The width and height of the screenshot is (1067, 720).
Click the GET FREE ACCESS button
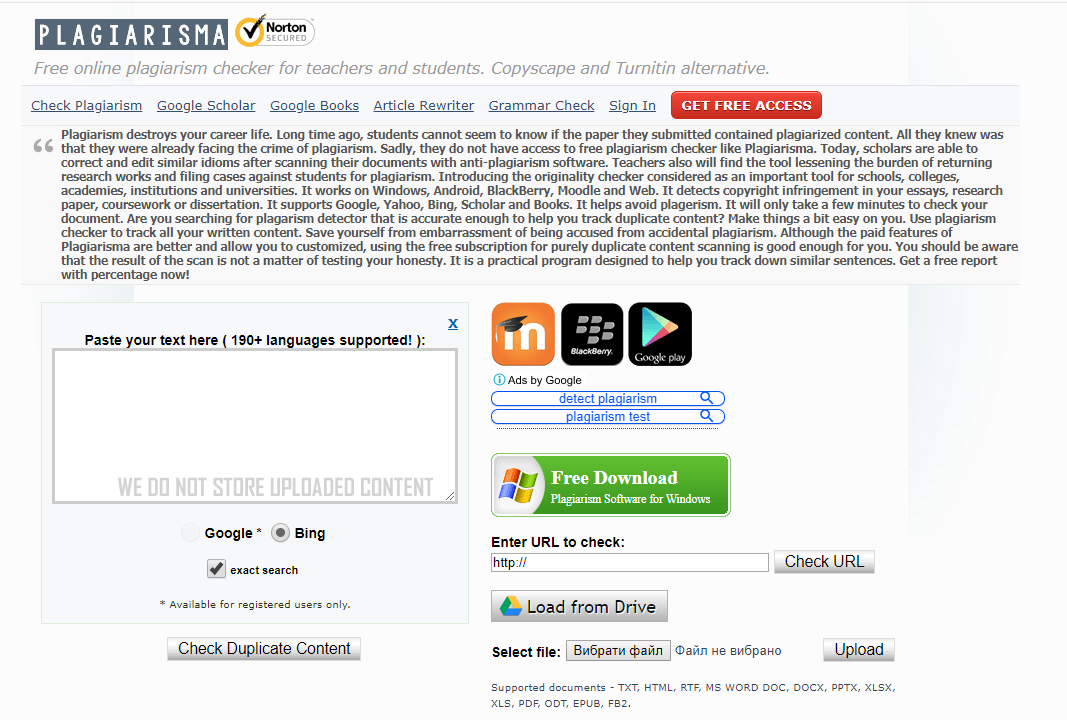(746, 105)
